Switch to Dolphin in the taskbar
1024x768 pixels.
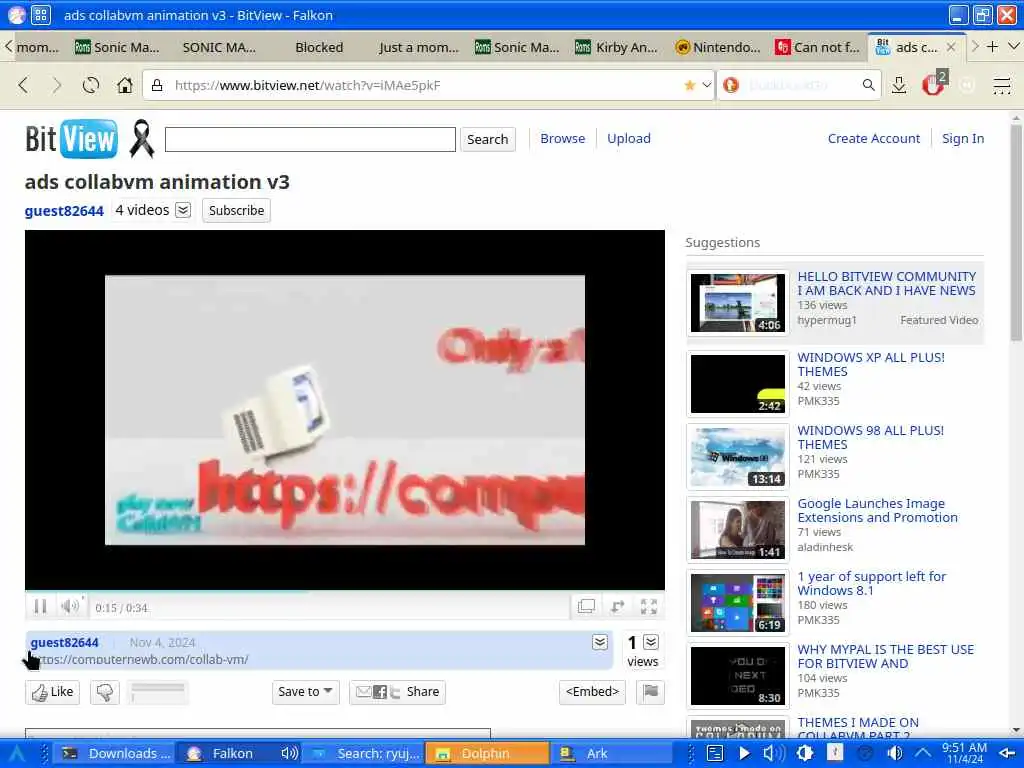click(487, 754)
